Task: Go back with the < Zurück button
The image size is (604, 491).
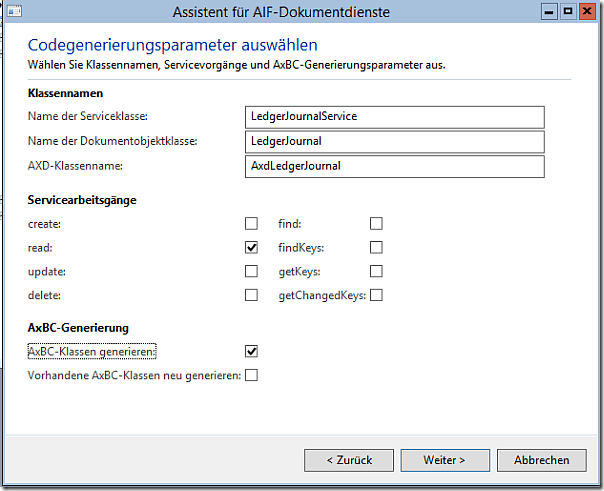Action: [349, 460]
